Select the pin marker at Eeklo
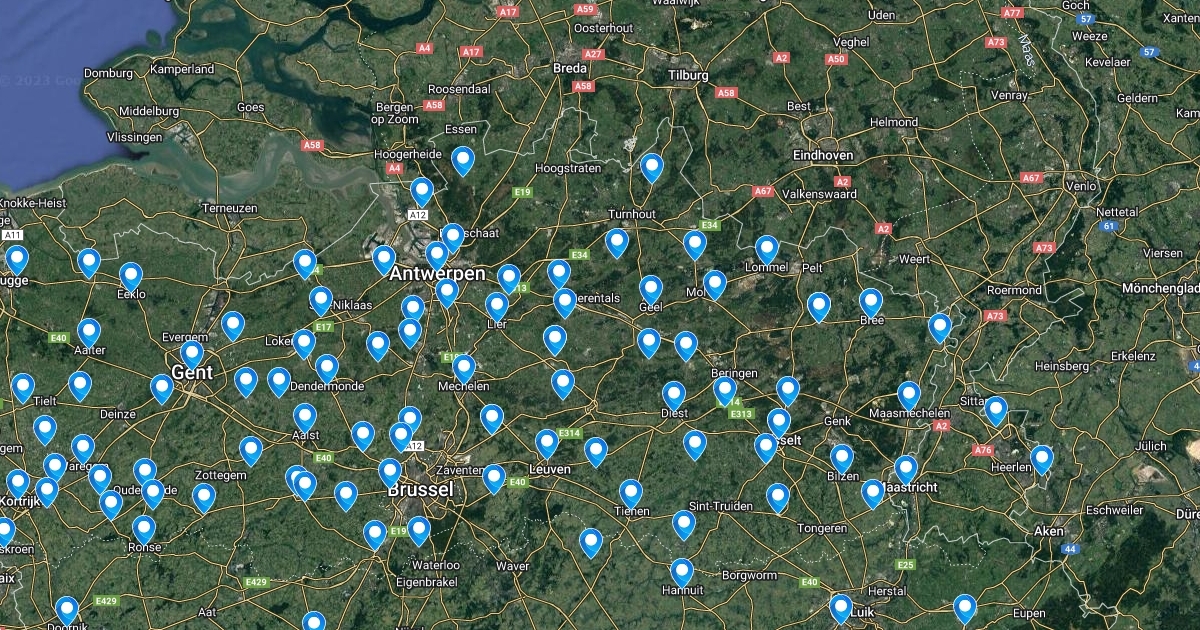 (x=131, y=277)
